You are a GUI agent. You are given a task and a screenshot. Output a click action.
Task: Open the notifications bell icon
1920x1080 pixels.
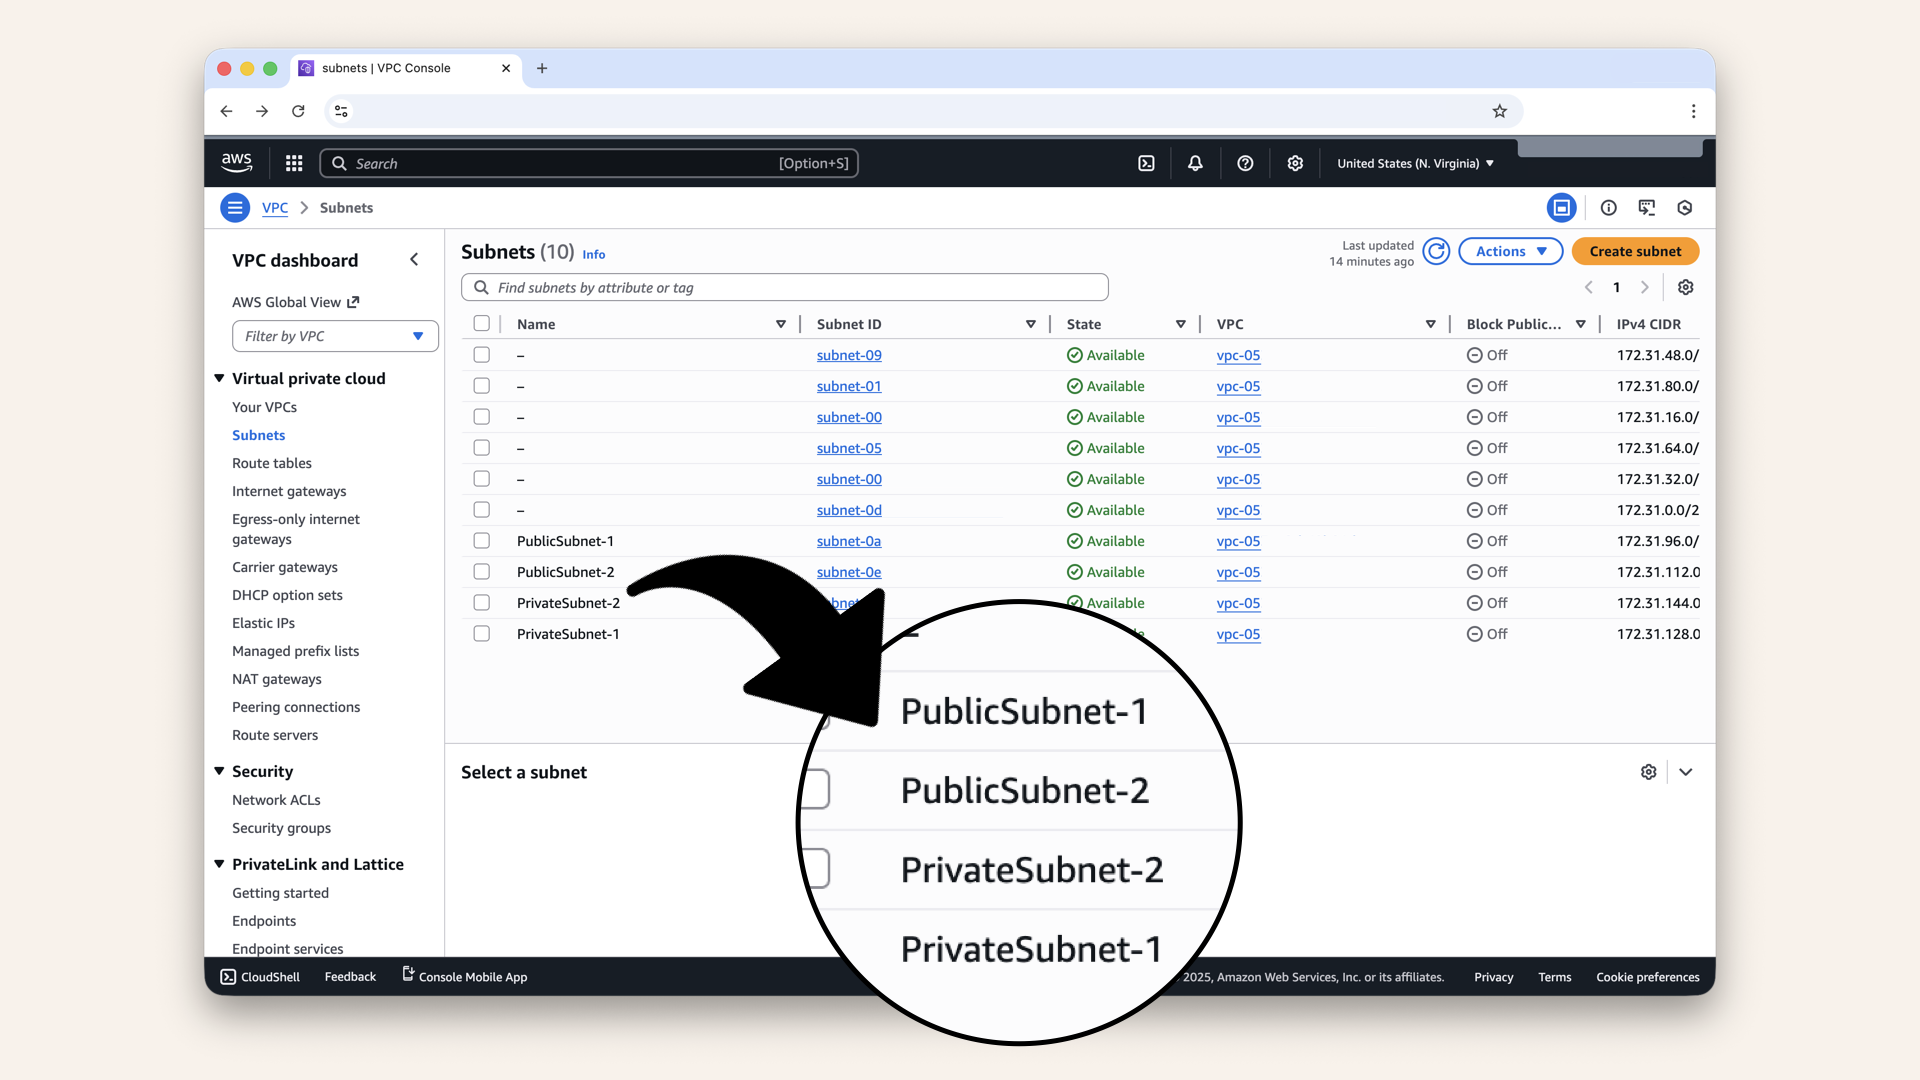click(x=1195, y=163)
